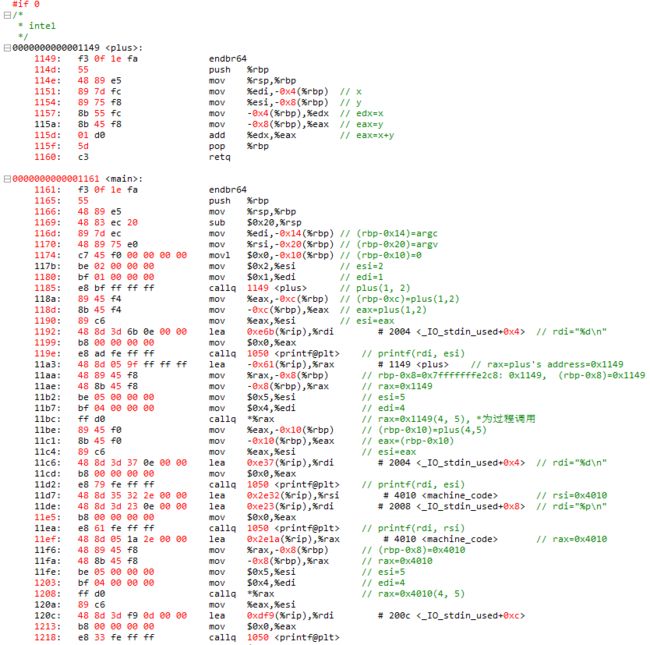Click the "retq" instruction
This screenshot has height=645, width=650.
pos(219,157)
